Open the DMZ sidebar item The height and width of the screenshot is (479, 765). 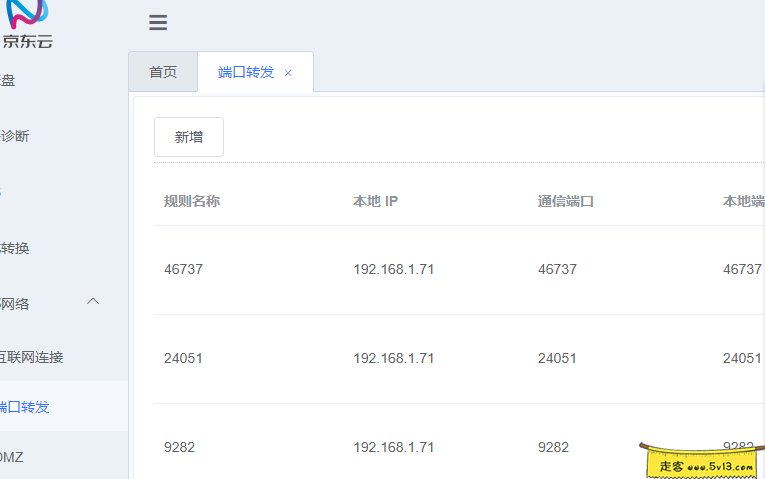(x=11, y=457)
